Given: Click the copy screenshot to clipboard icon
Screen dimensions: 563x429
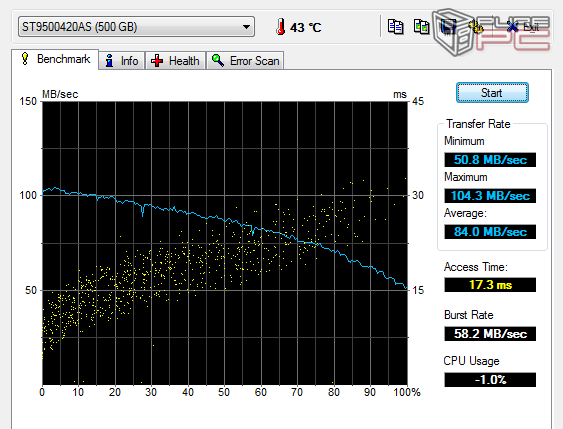Looking at the screenshot, I should pyautogui.click(x=422, y=27).
